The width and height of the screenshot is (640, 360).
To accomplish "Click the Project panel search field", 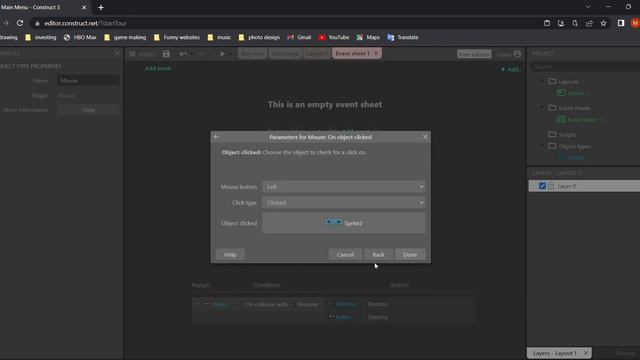I will pos(586,67).
